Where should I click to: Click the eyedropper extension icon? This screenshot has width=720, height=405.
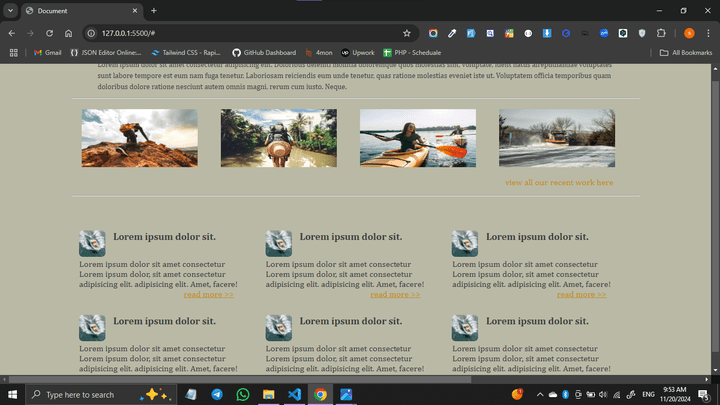point(452,33)
